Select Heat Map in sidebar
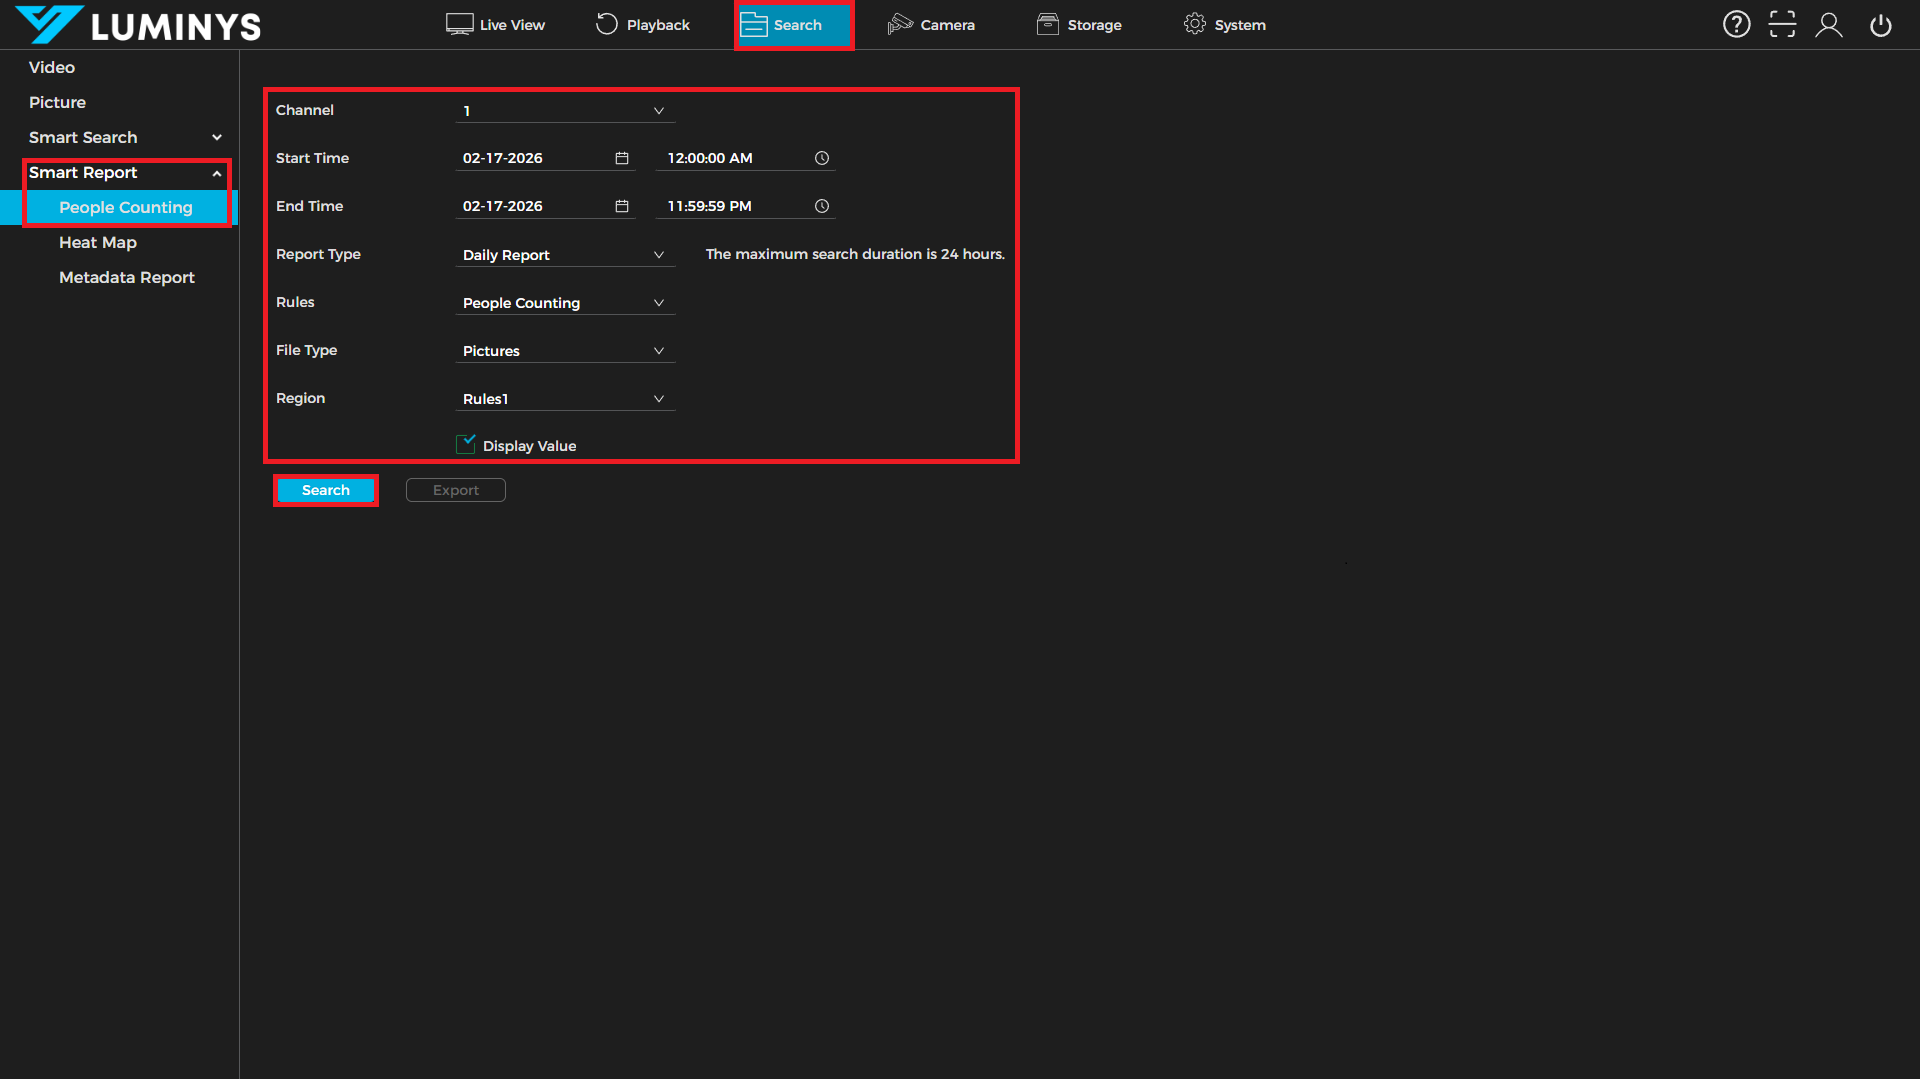 (98, 243)
